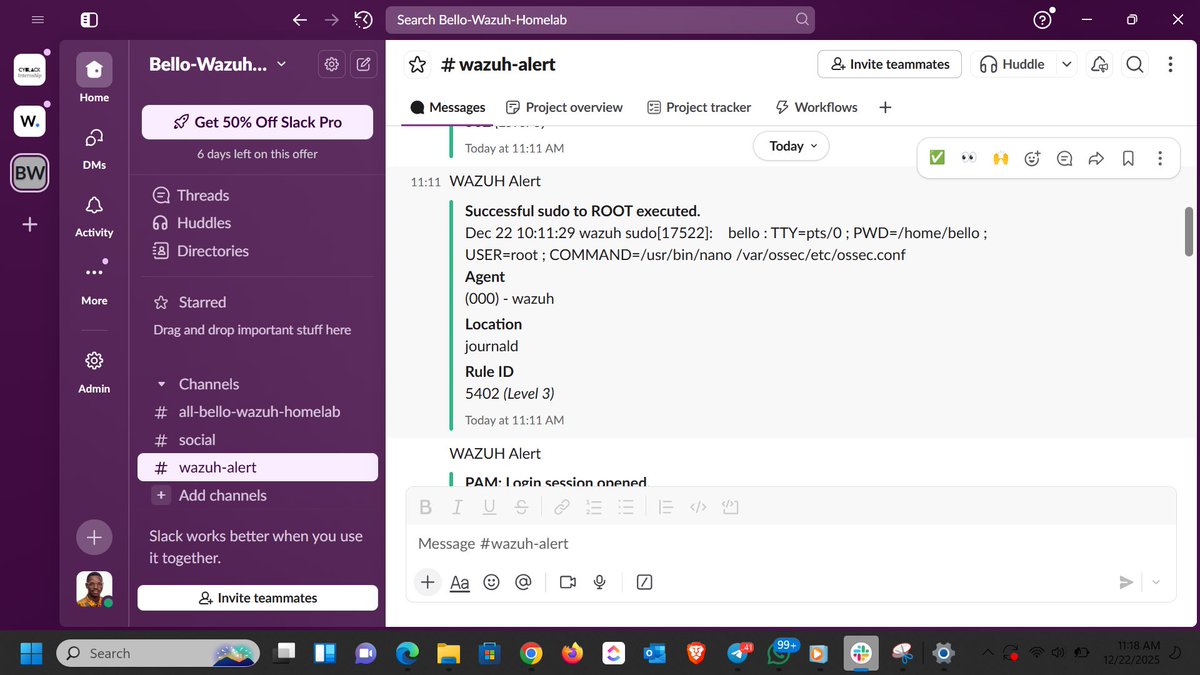This screenshot has width=1200, height=675.
Task: React with white check mark emoji
Action: (x=937, y=158)
